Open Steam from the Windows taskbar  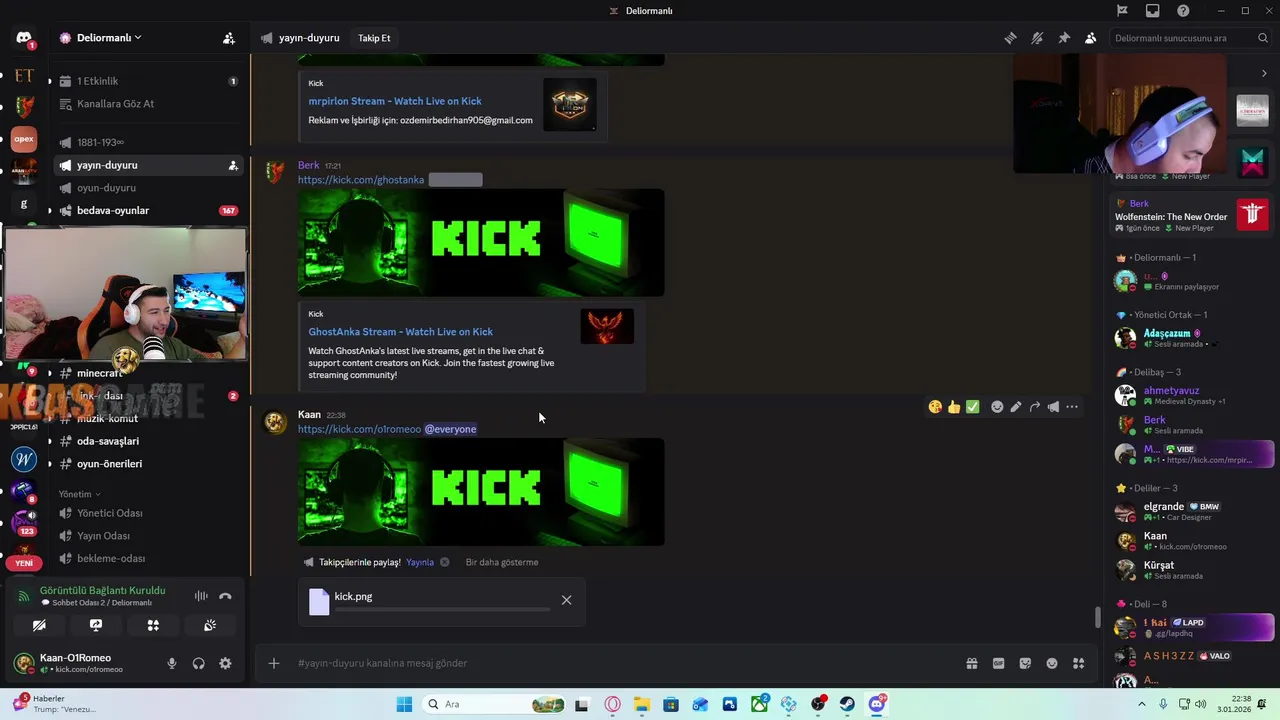[847, 704]
